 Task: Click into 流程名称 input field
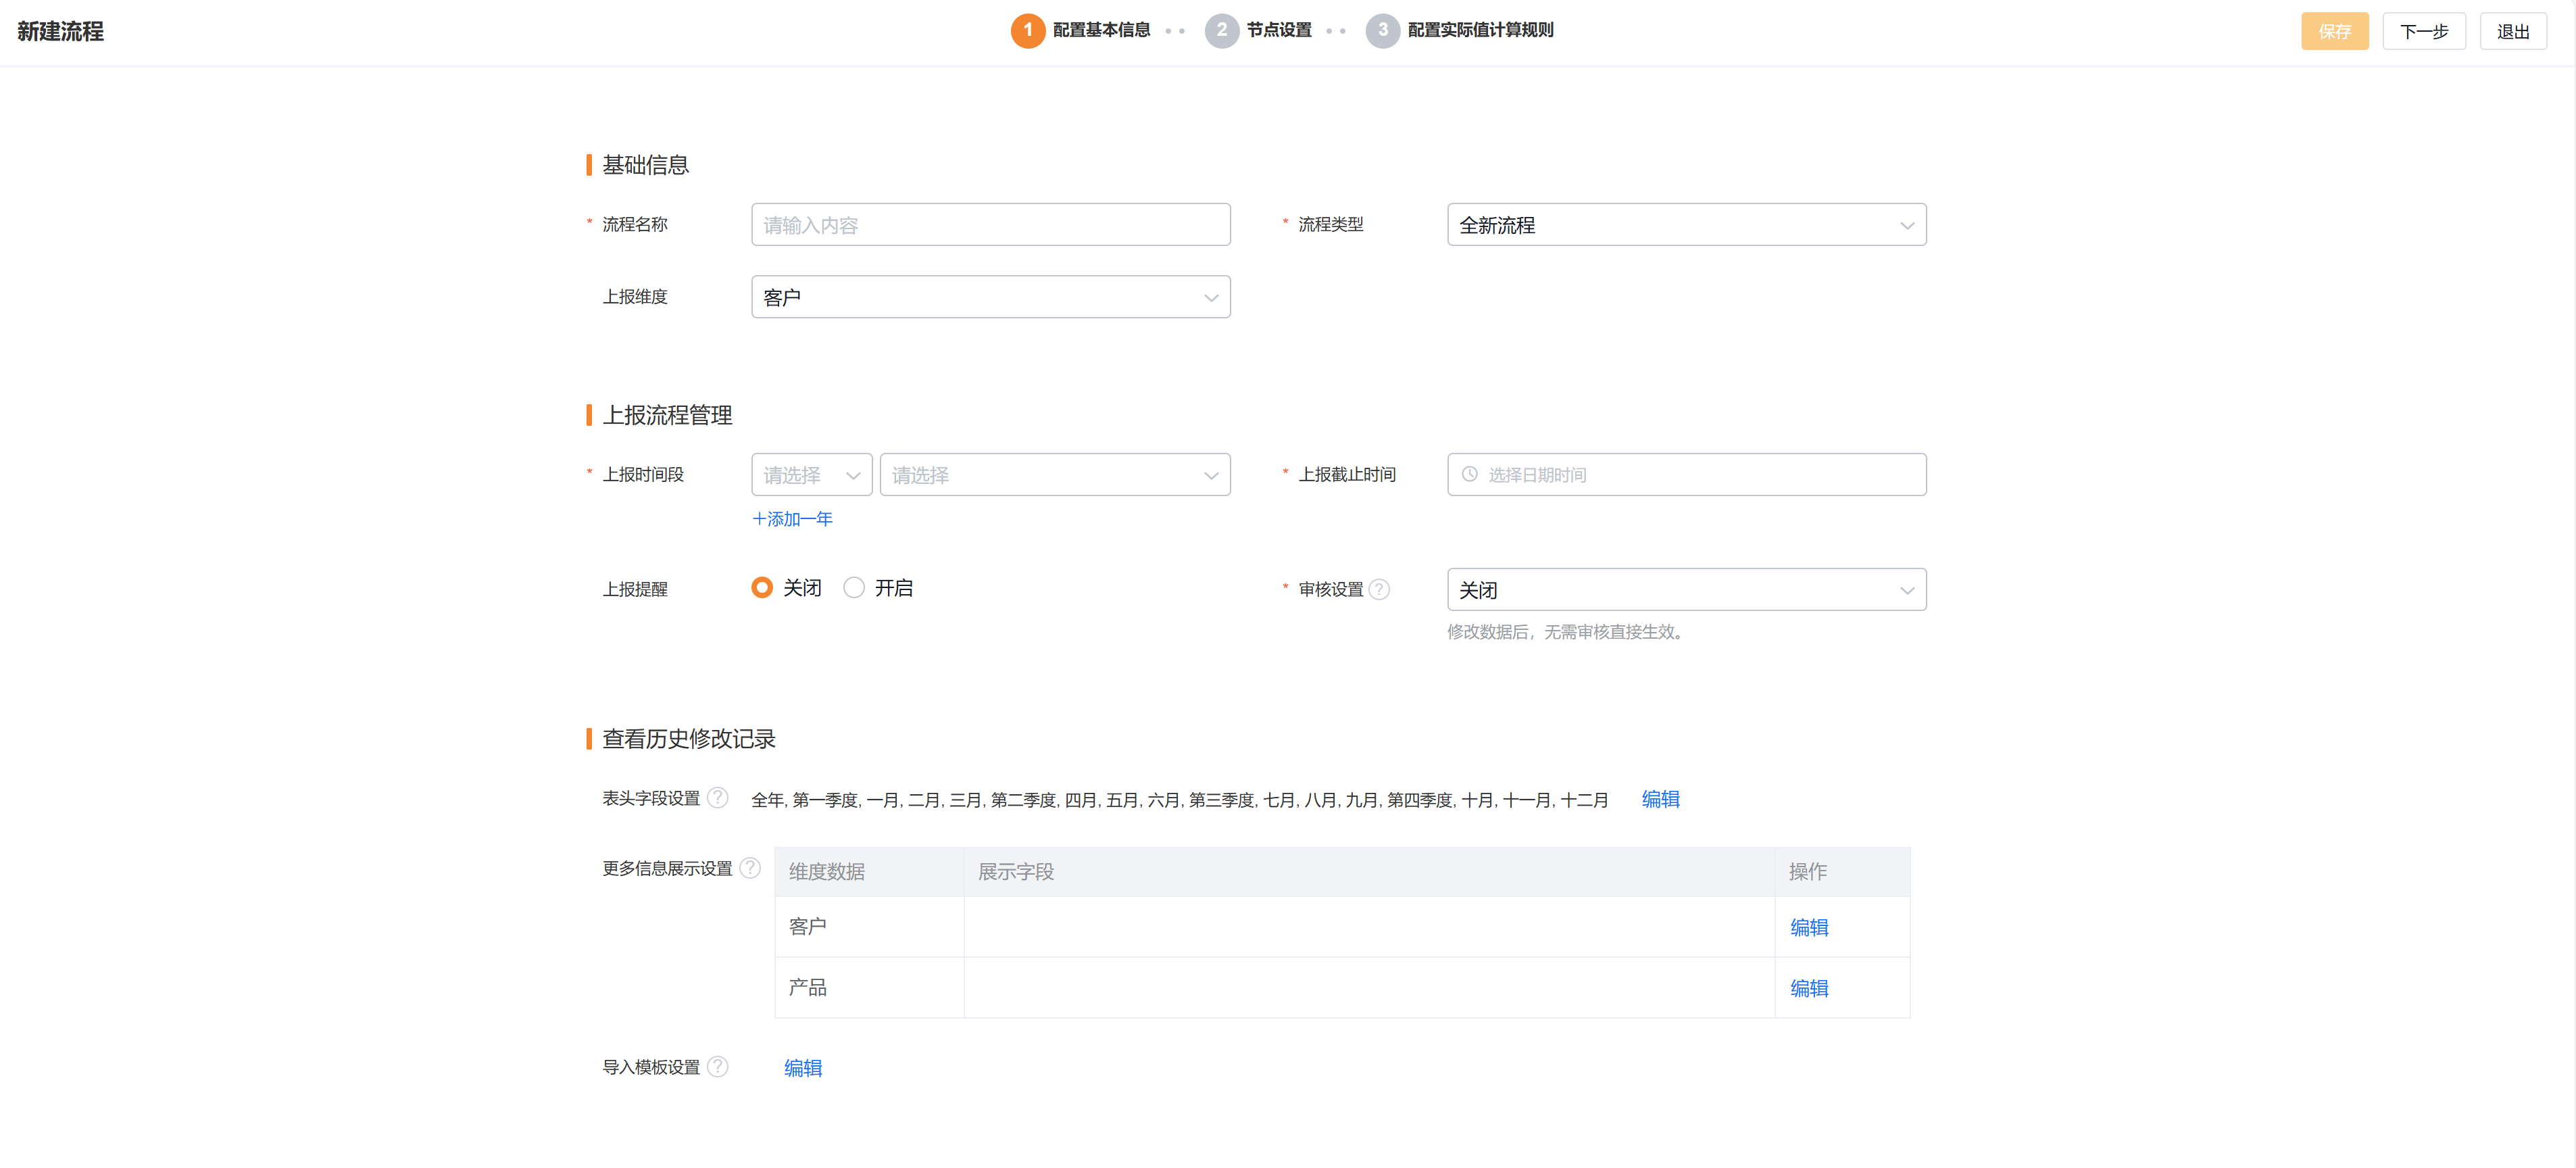[x=990, y=225]
